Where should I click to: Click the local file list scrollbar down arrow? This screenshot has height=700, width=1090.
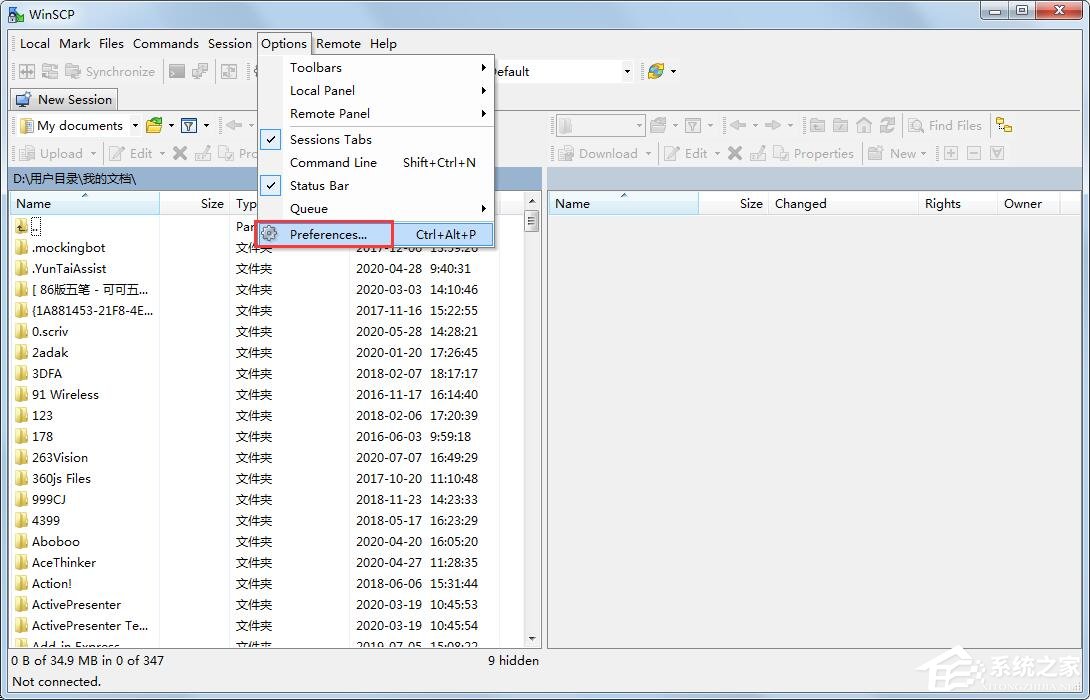531,638
